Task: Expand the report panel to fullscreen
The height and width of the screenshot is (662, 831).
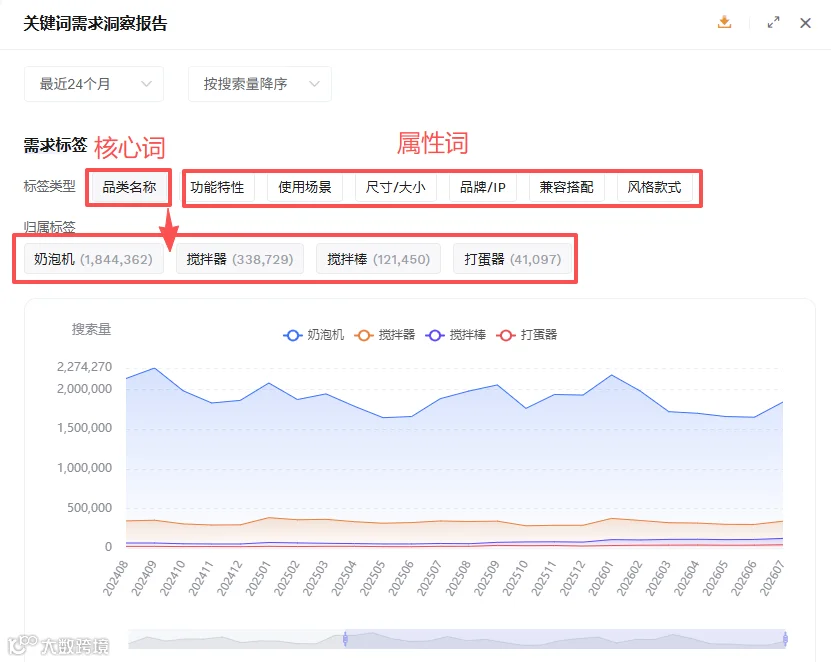Action: [773, 23]
